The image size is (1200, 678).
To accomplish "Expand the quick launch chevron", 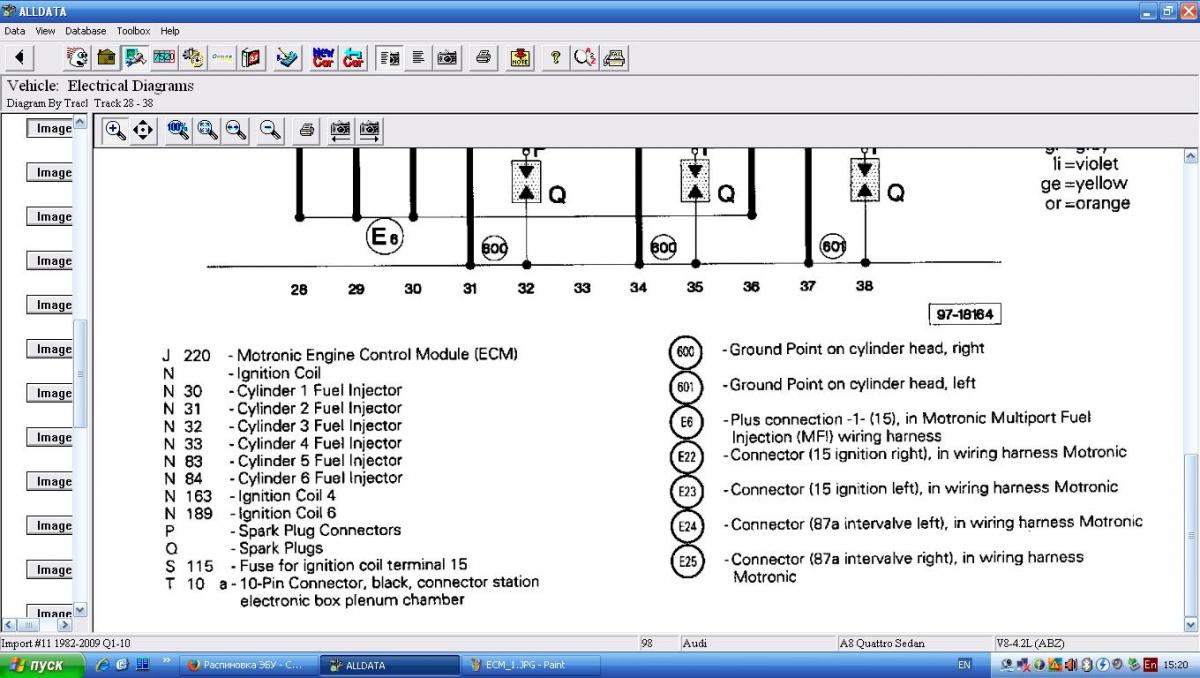I will [x=164, y=662].
